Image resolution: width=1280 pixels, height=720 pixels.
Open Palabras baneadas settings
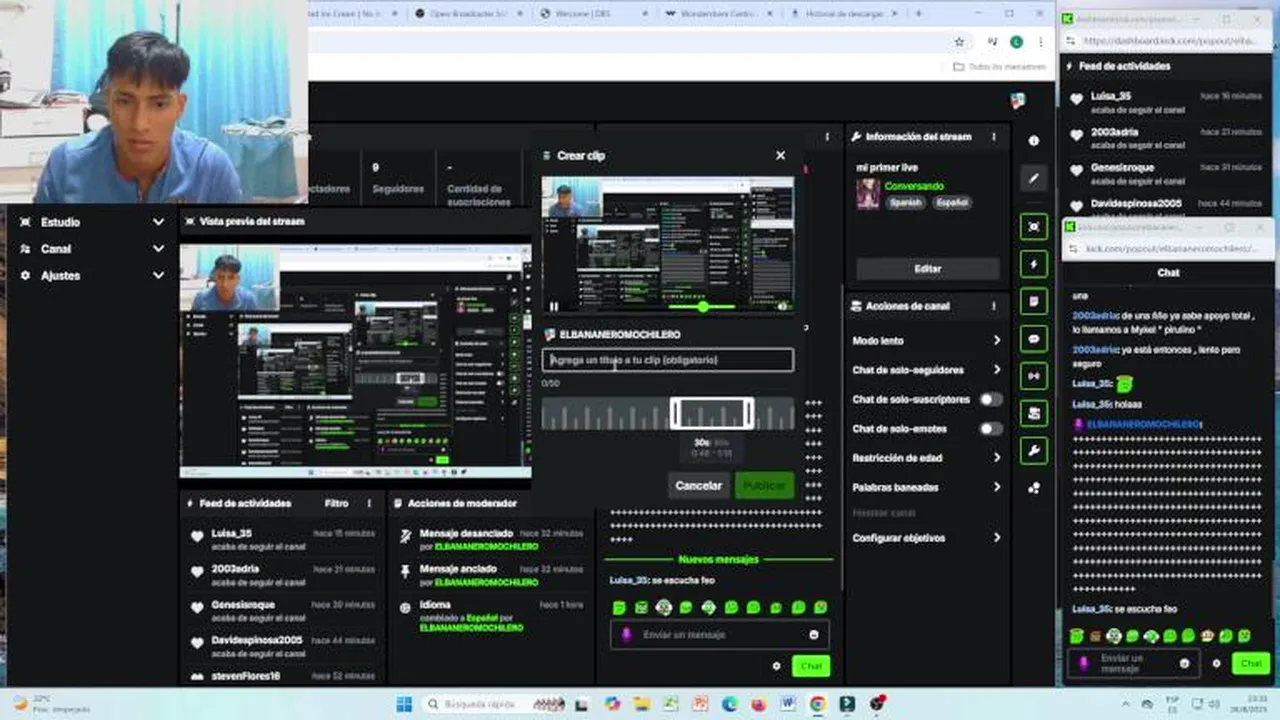926,488
